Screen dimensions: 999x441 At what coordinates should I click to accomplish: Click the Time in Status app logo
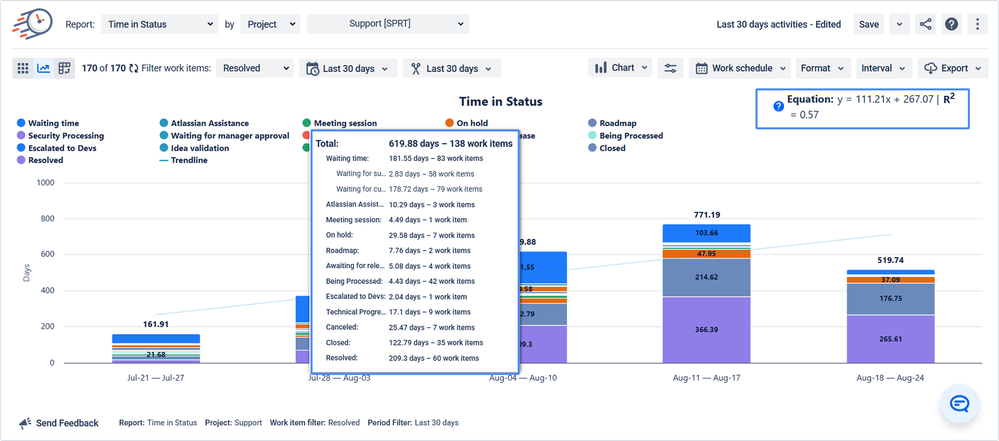click(x=32, y=24)
